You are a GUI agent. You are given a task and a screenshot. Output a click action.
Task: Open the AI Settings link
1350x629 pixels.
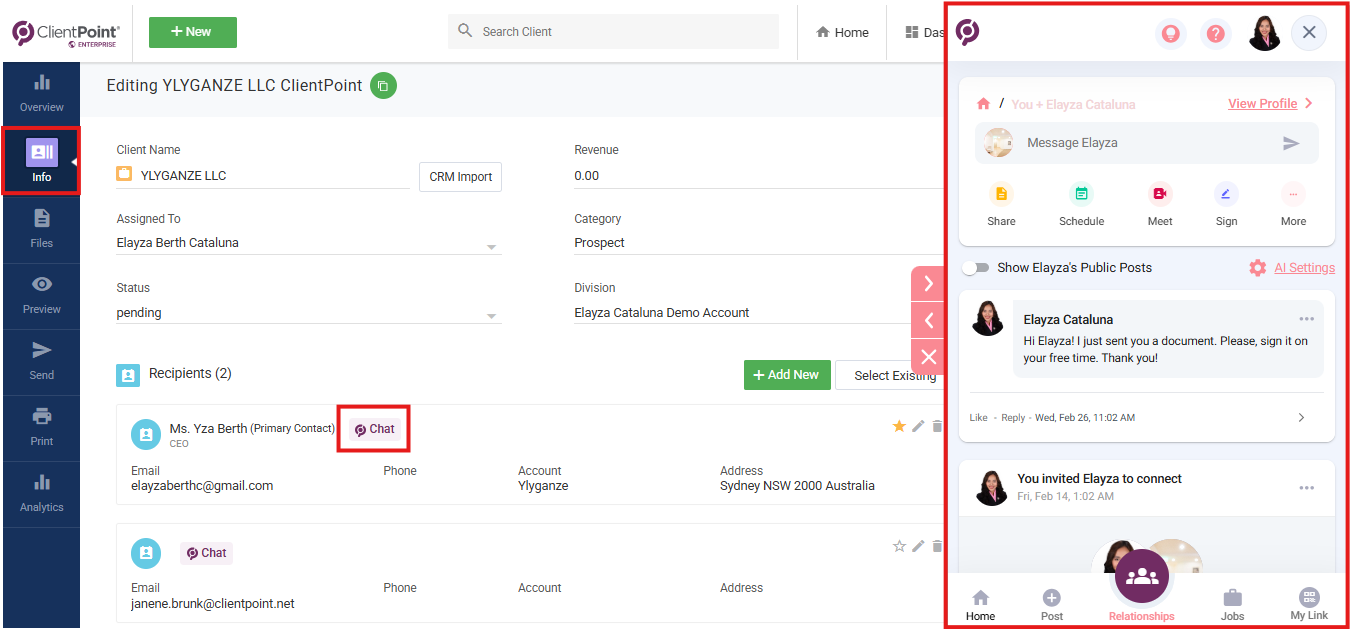1304,268
